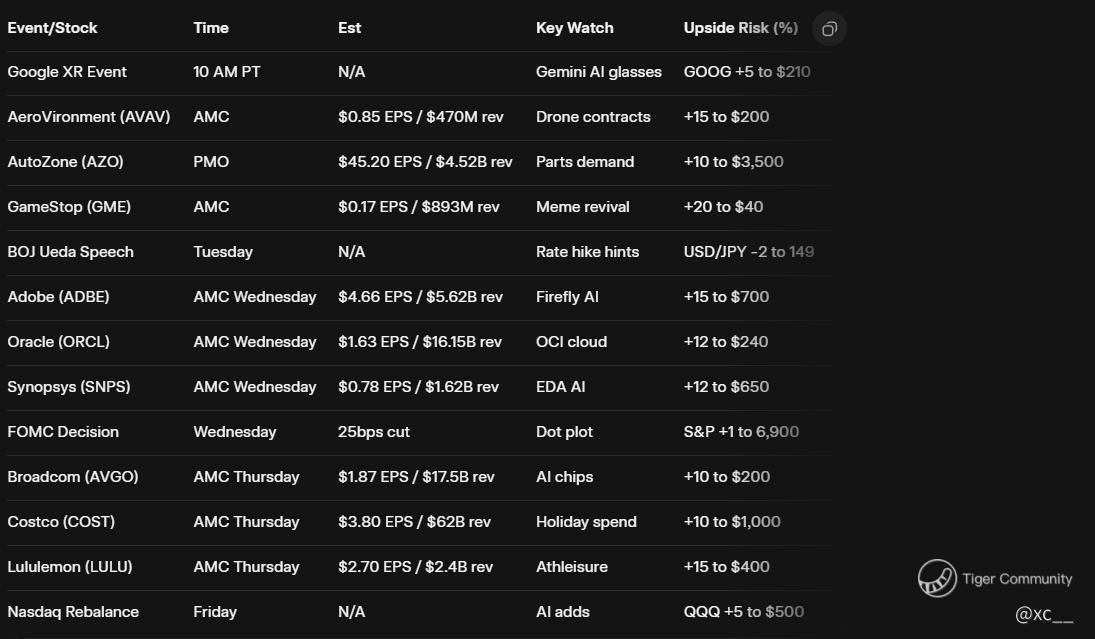Click the Tiger Community logo icon
Screen dimensions: 1095x639
[x=937, y=578]
